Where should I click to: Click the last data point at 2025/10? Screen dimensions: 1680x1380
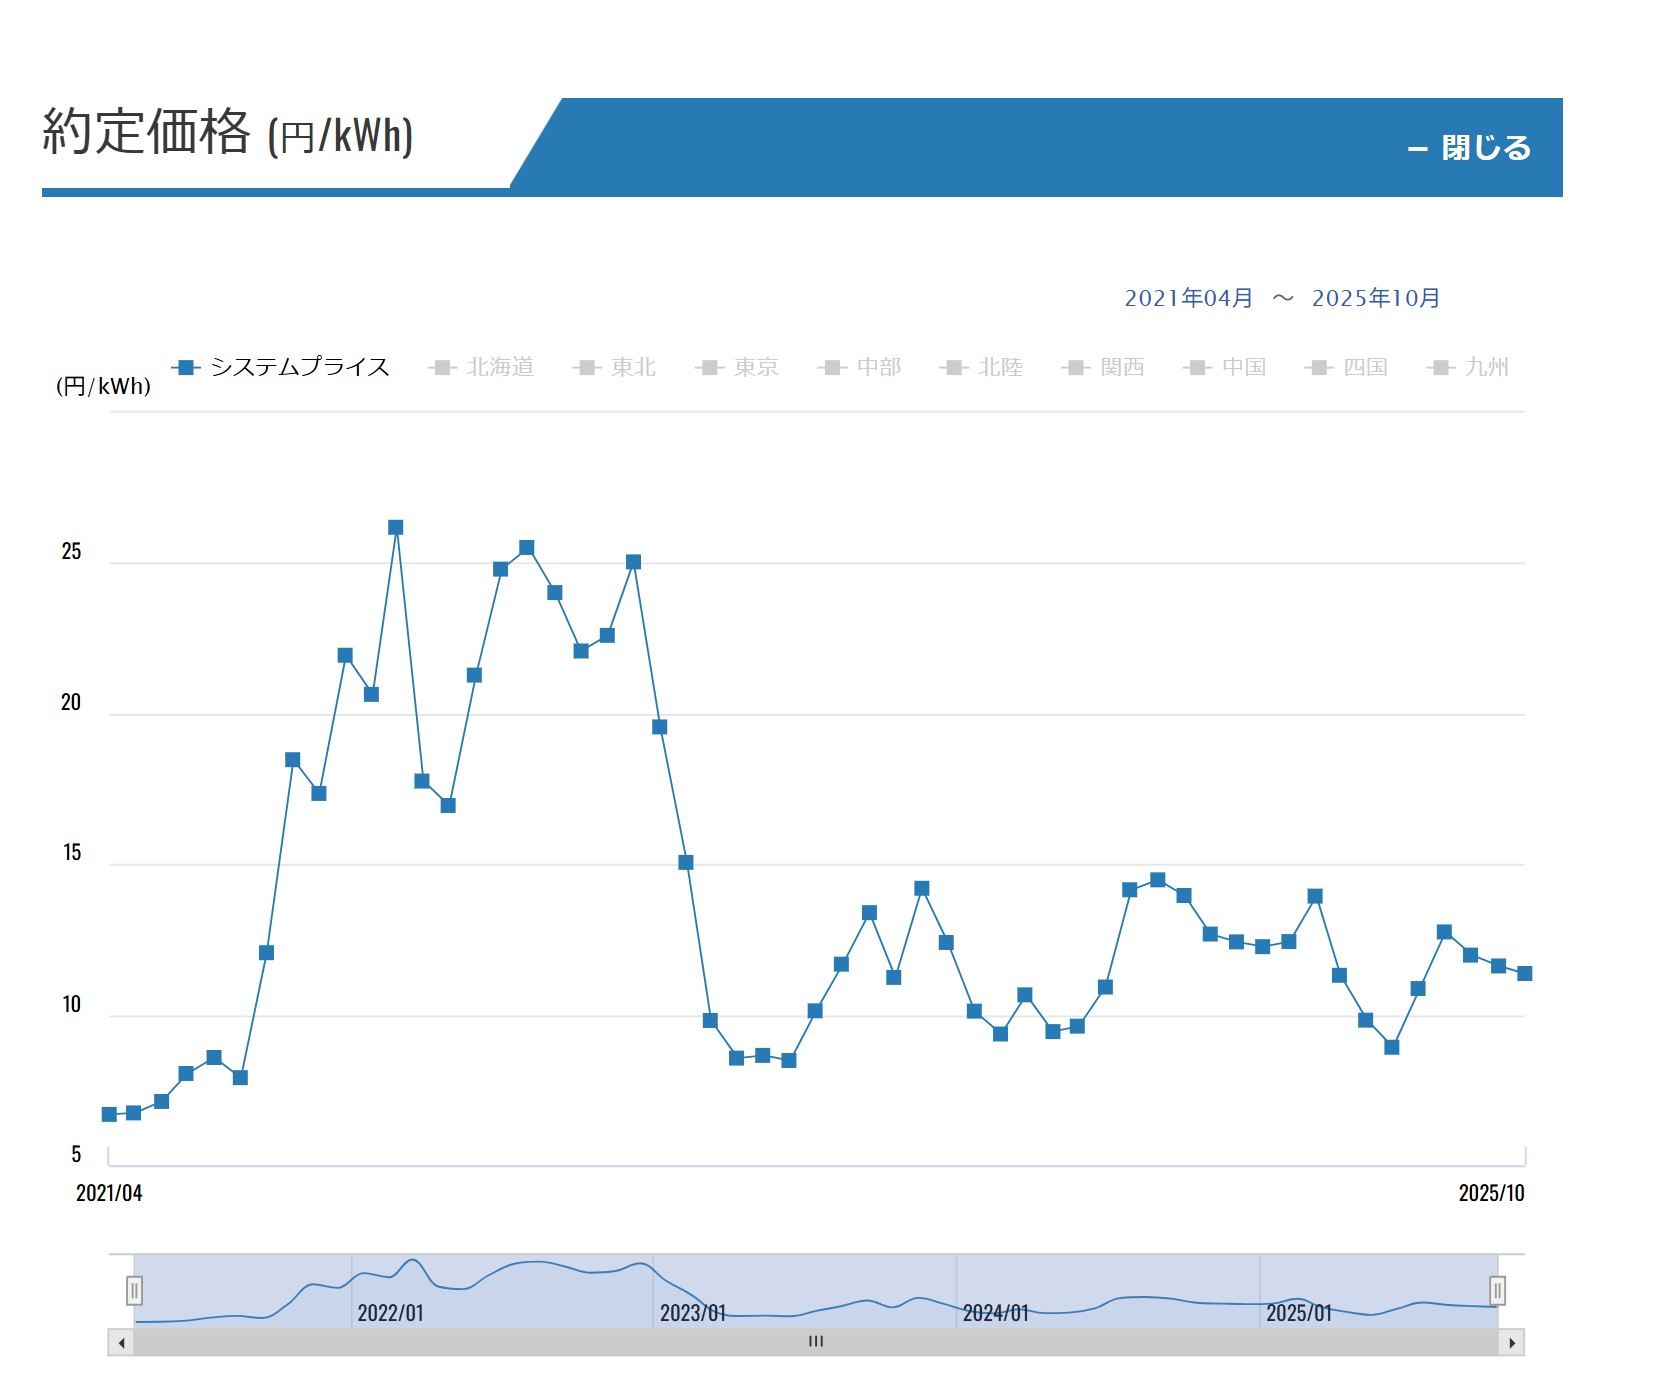(x=1524, y=973)
